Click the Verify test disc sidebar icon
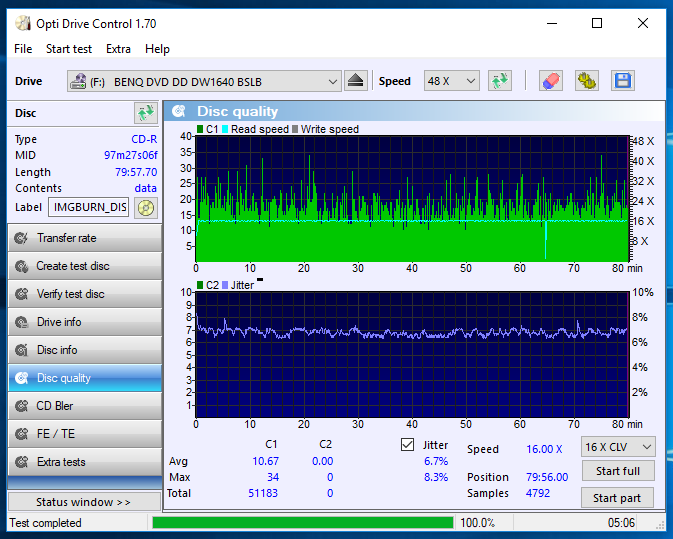 [x=21, y=294]
